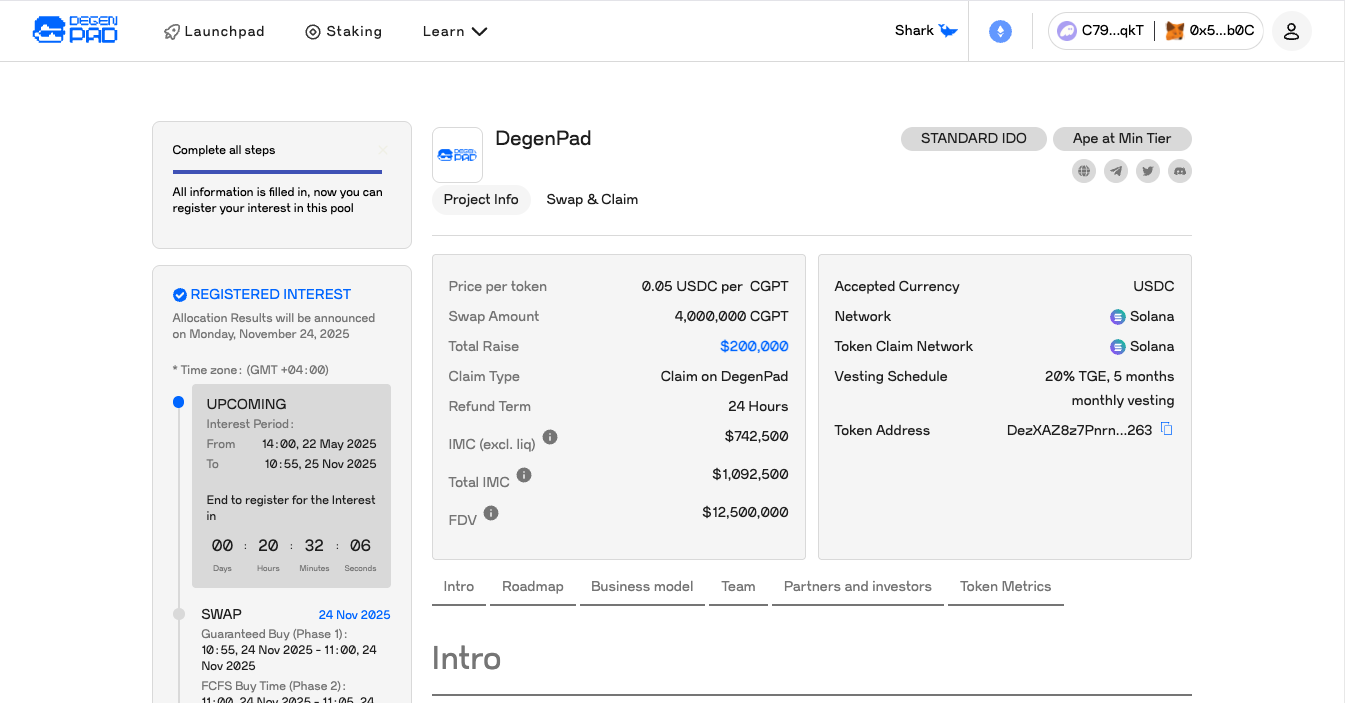Go to the Staking page
The height and width of the screenshot is (703, 1345).
pos(344,31)
